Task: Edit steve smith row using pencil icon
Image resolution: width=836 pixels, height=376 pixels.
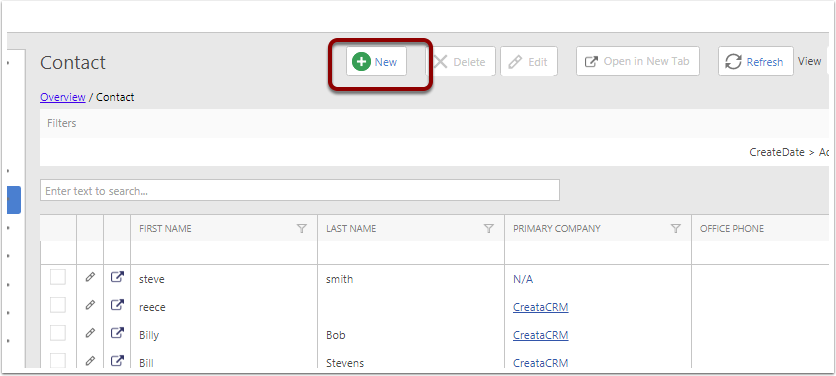Action: (90, 277)
